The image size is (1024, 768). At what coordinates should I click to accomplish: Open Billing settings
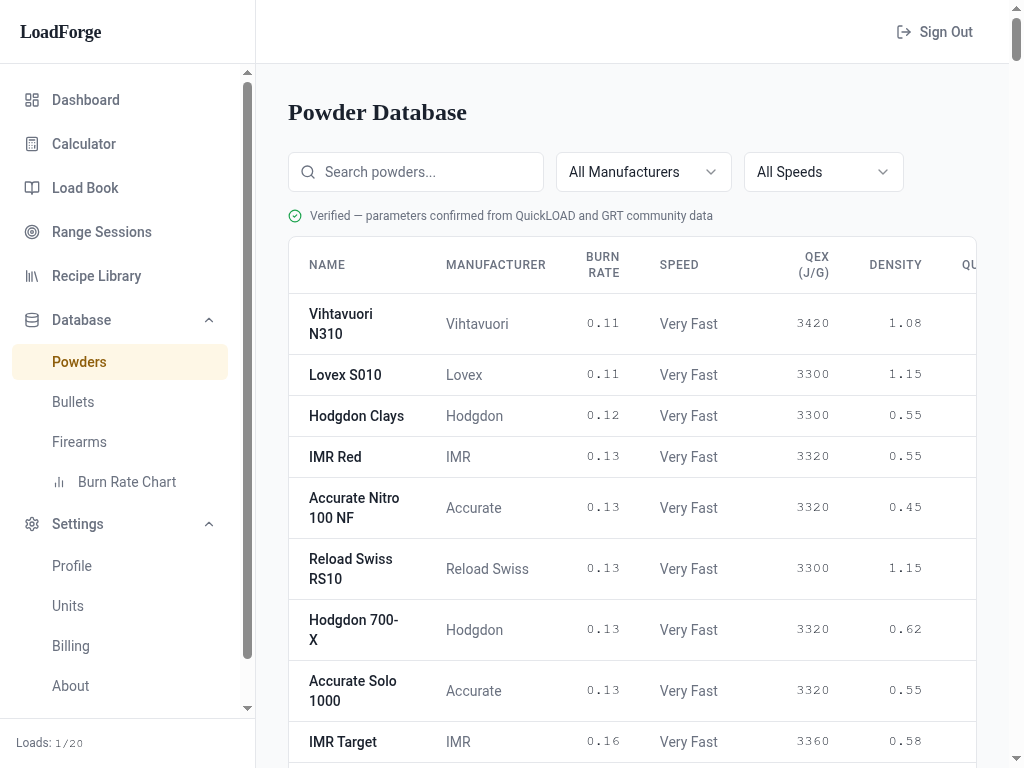pos(120,646)
